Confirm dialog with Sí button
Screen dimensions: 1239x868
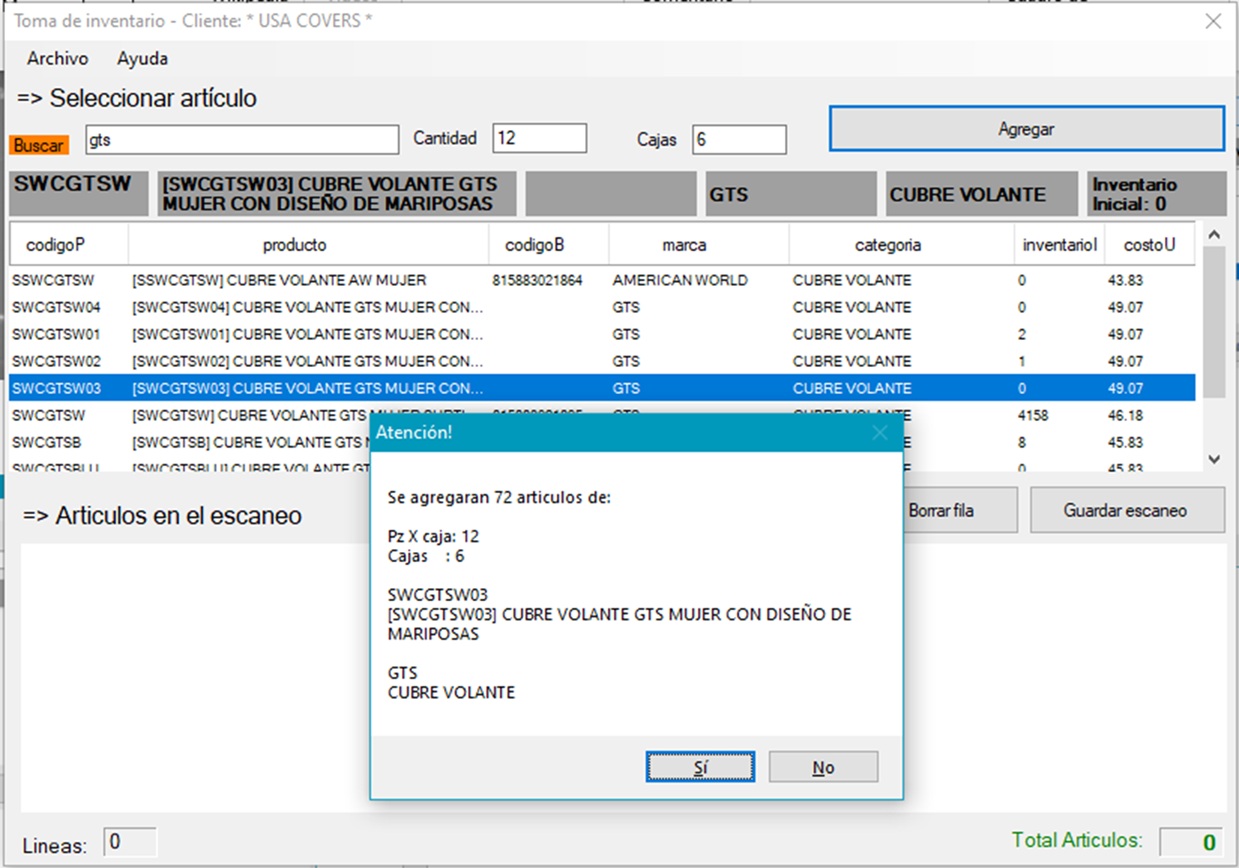pos(700,767)
